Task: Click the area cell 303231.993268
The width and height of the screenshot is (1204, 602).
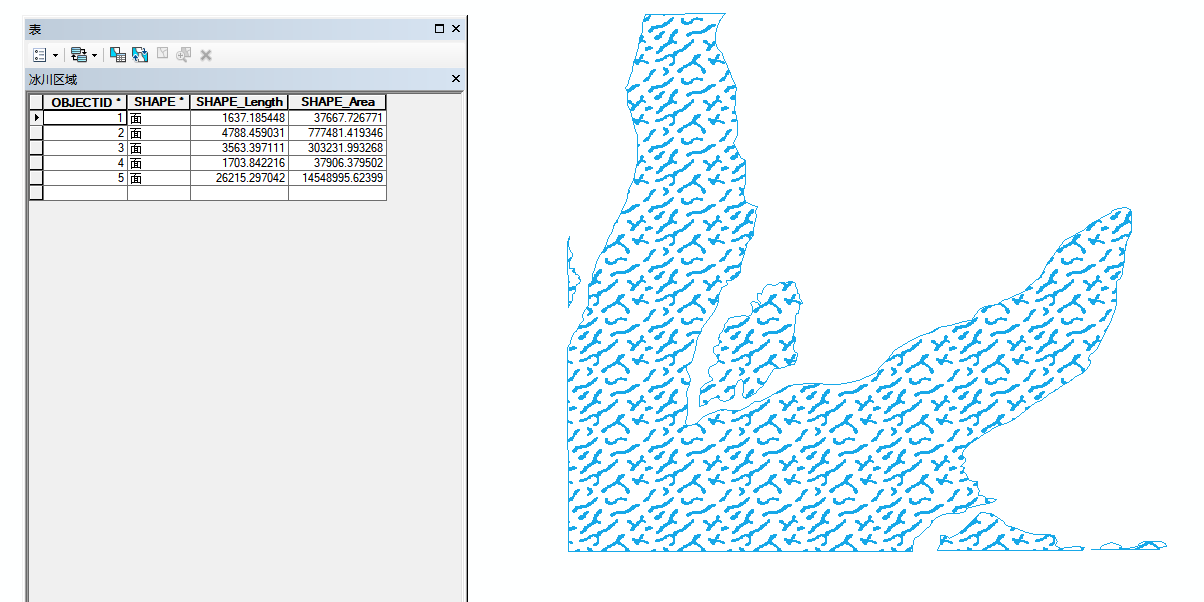Action: 337,147
